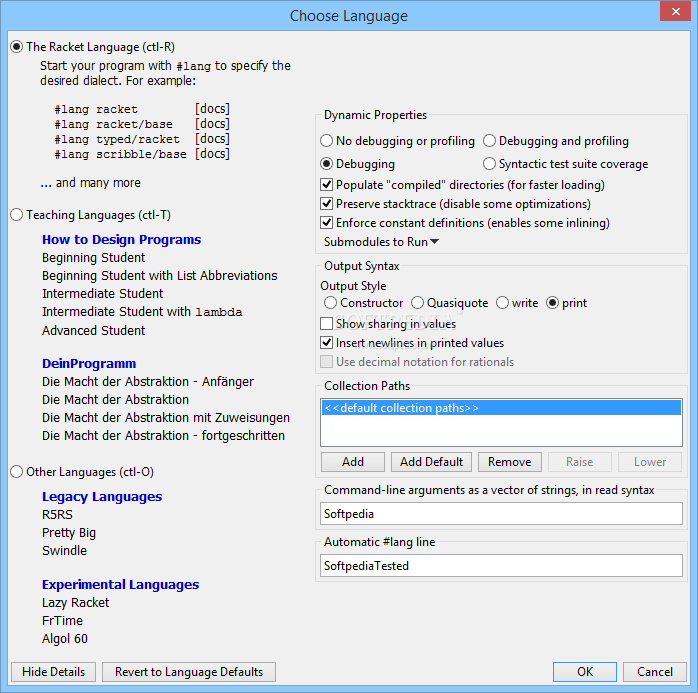Click command-line arguments field containing Softpedia
The width and height of the screenshot is (698, 693).
(x=501, y=514)
